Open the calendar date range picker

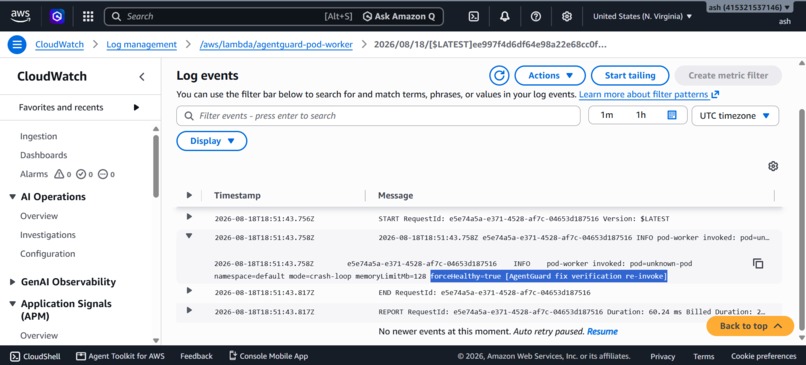671,115
